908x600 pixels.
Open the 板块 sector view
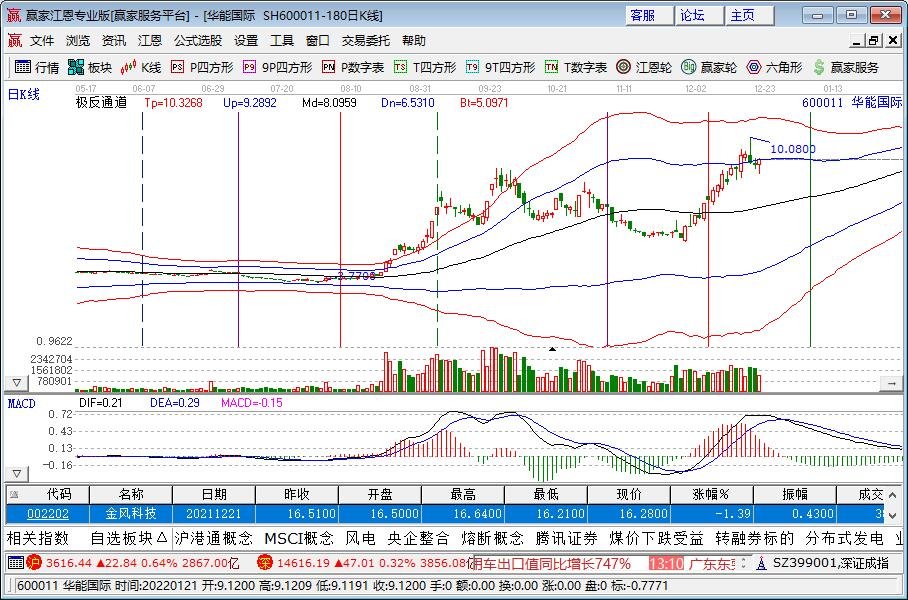pos(90,68)
